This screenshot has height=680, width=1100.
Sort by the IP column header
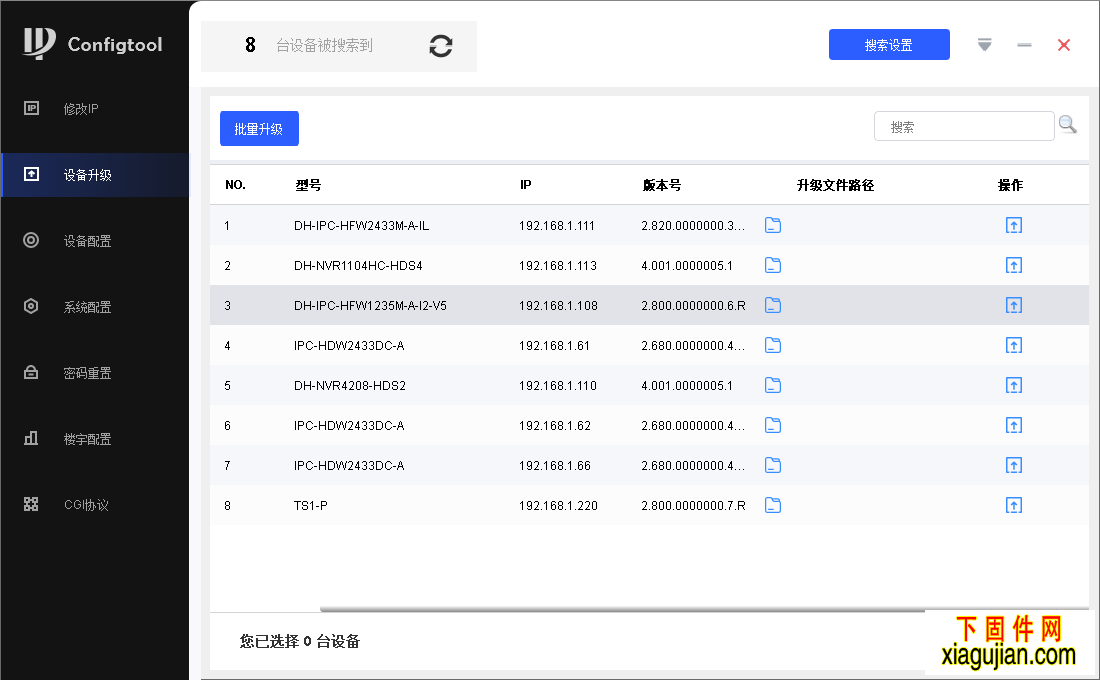pos(525,185)
